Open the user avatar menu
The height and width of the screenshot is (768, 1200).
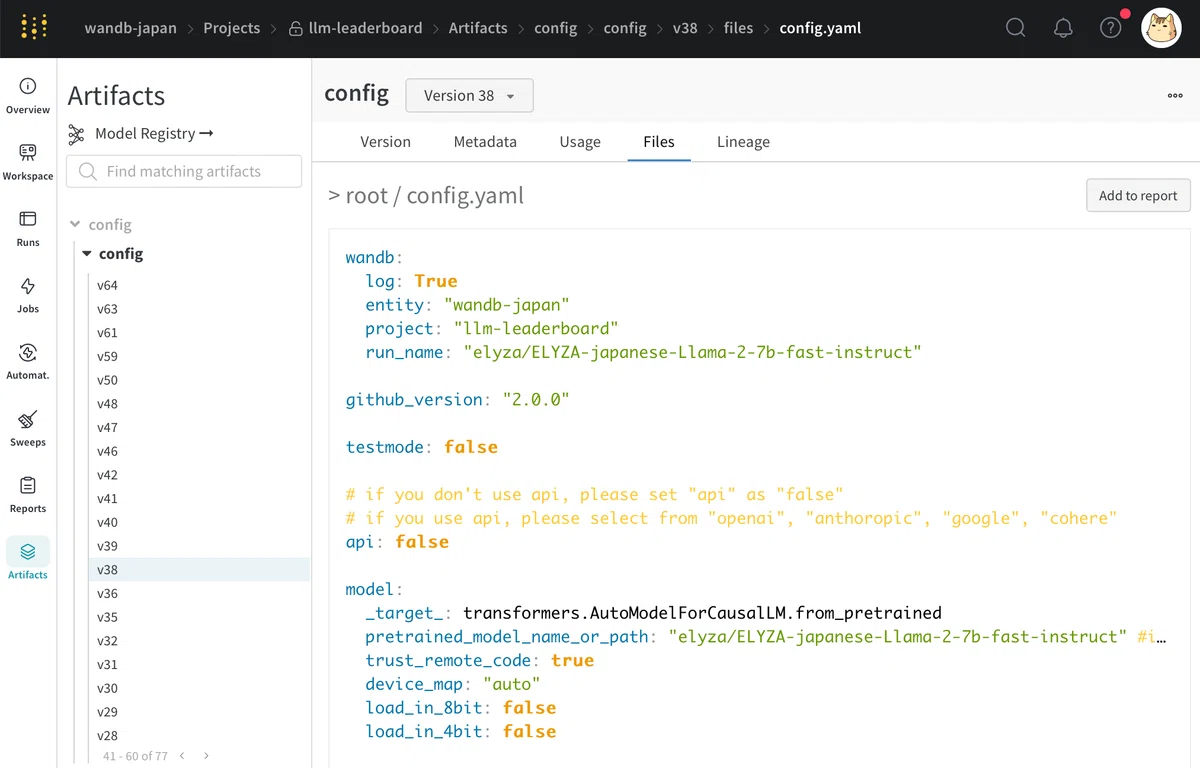[1162, 28]
